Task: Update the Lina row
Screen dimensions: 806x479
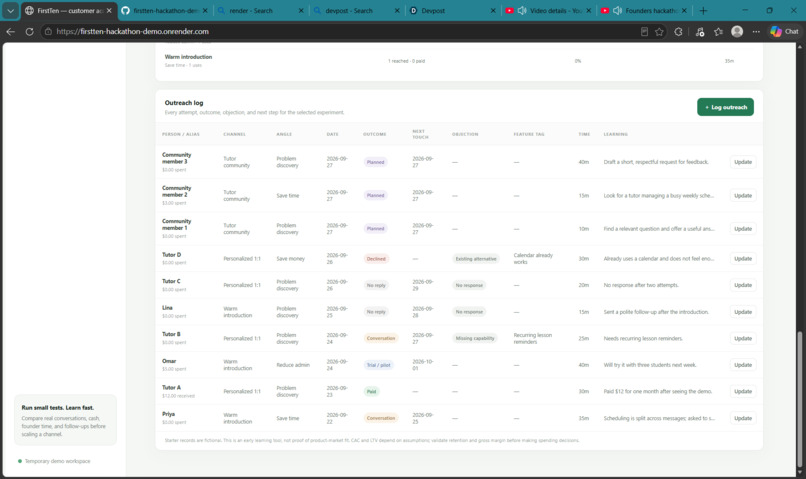Action: pyautogui.click(x=743, y=312)
